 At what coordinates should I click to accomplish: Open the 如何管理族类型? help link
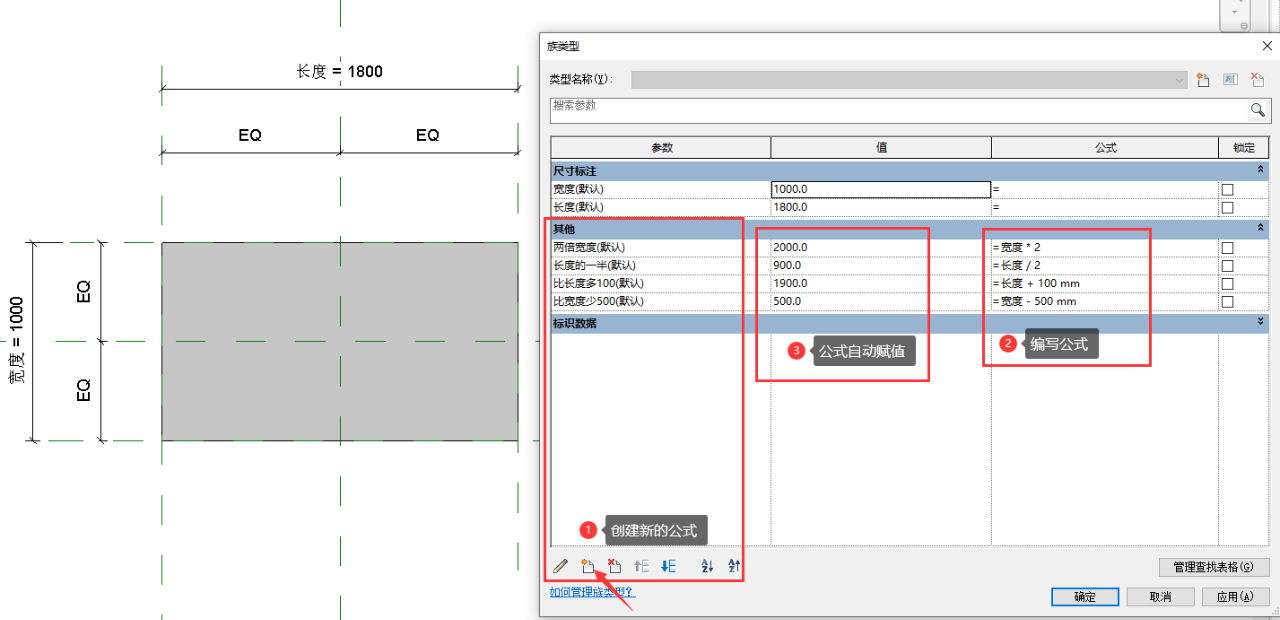[592, 592]
